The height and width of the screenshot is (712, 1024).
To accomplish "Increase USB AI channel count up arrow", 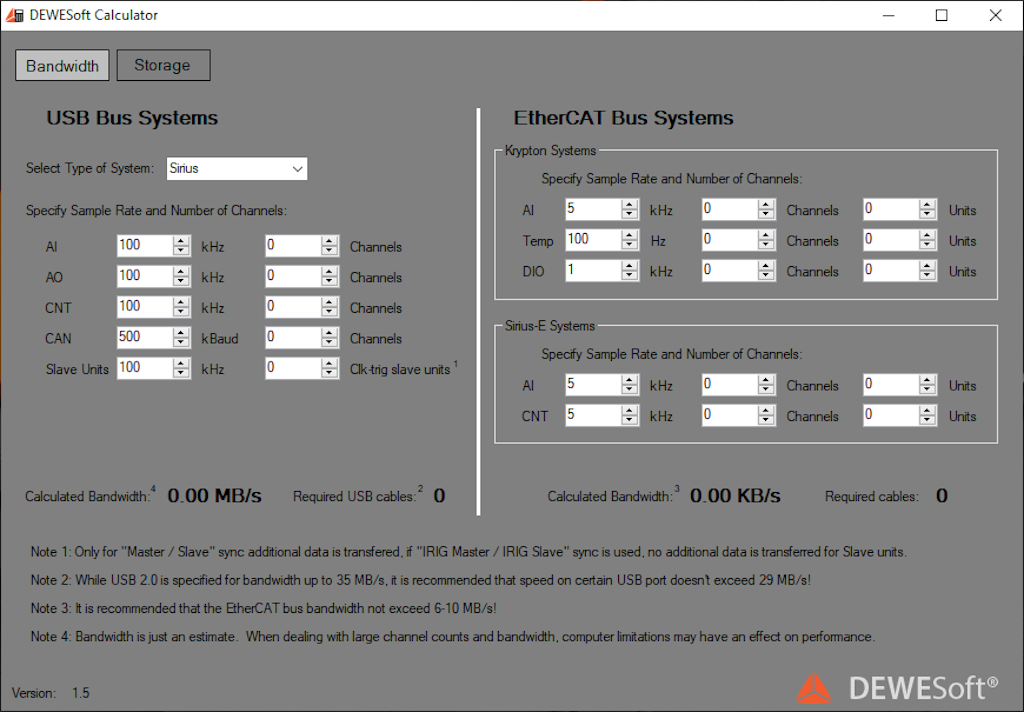I will pos(329,241).
